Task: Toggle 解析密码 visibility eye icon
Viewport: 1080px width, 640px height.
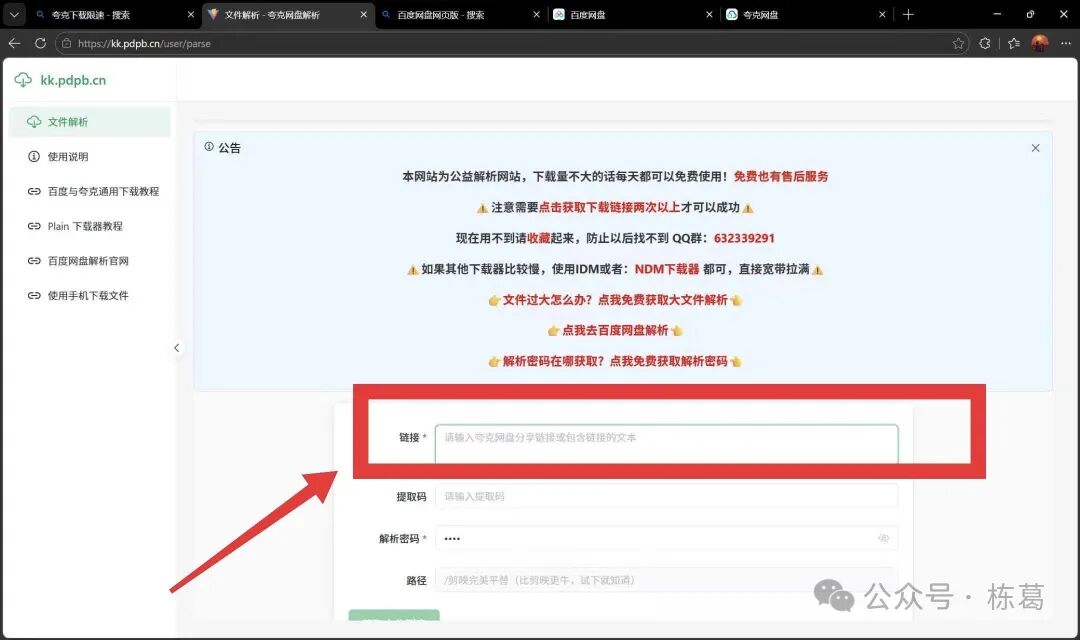Action: pos(883,538)
